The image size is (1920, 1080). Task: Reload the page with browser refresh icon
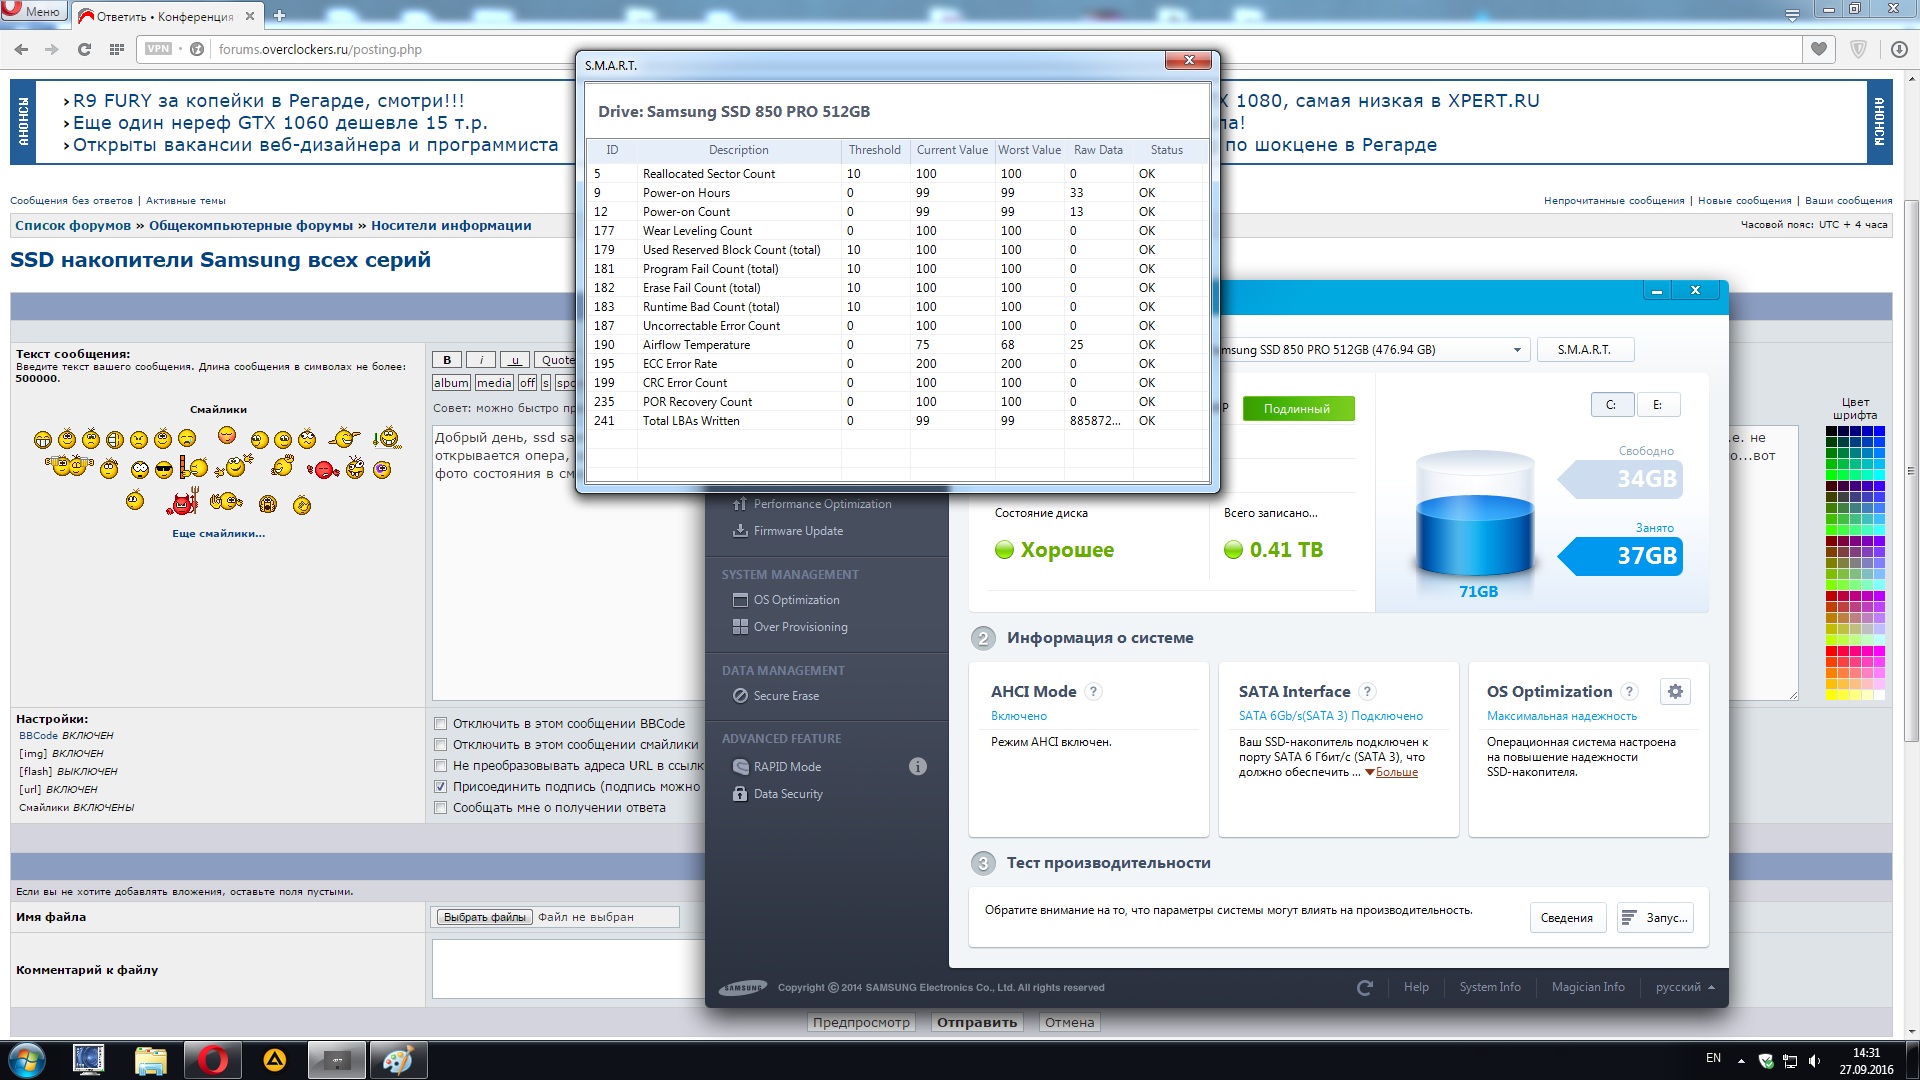click(84, 49)
